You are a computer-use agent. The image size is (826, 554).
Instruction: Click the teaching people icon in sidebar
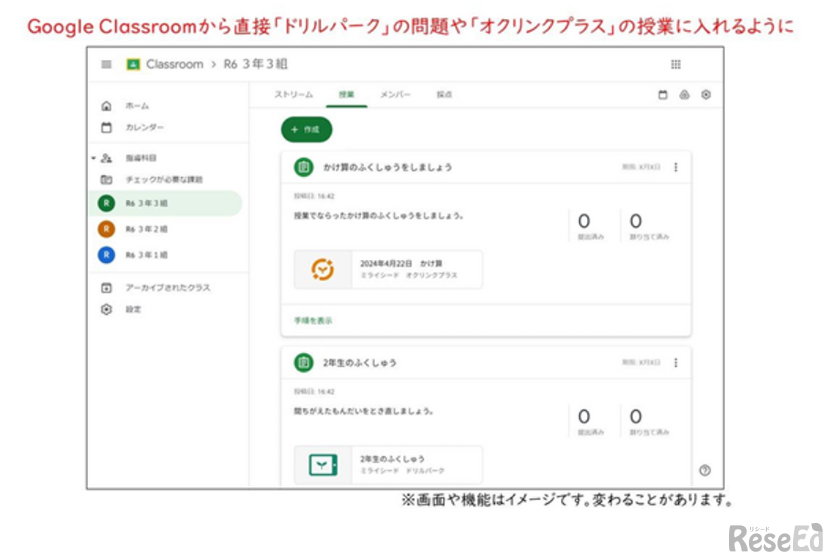coord(106,158)
